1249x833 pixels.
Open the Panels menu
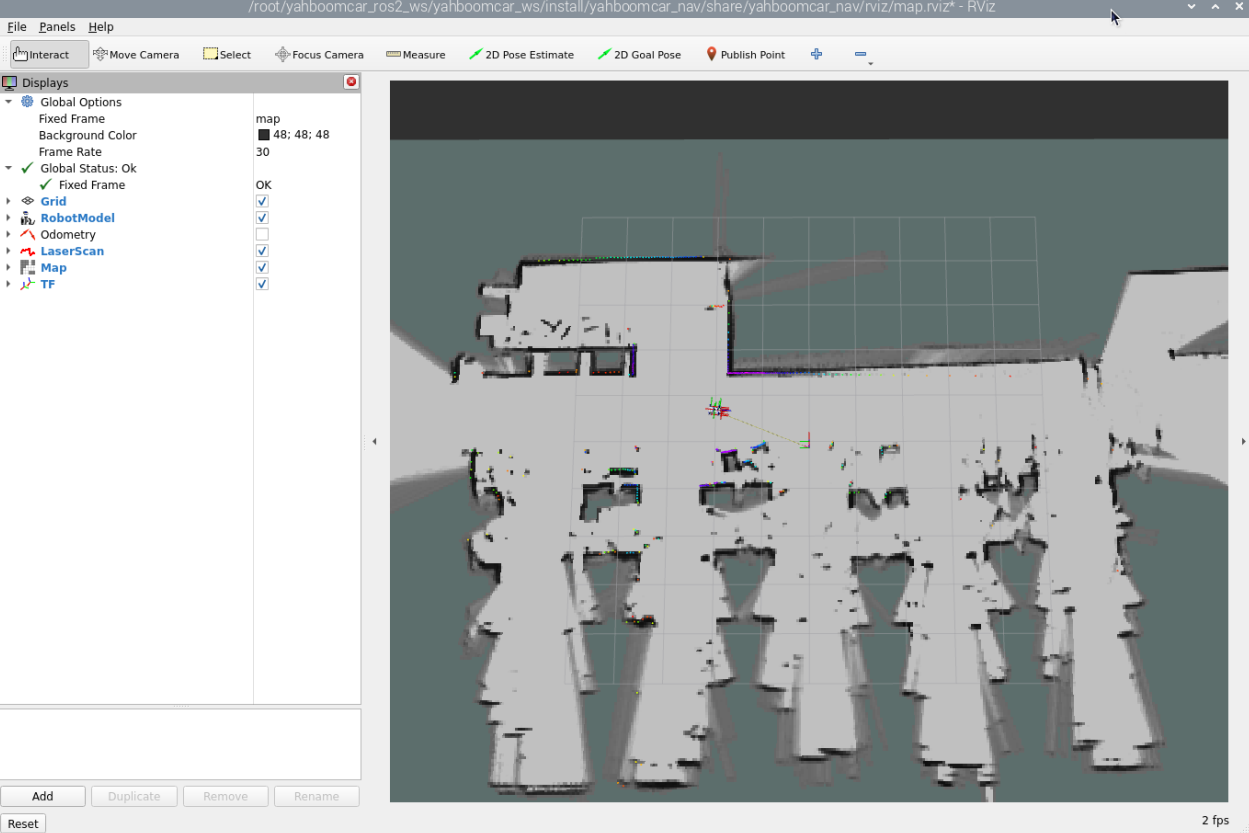point(57,27)
